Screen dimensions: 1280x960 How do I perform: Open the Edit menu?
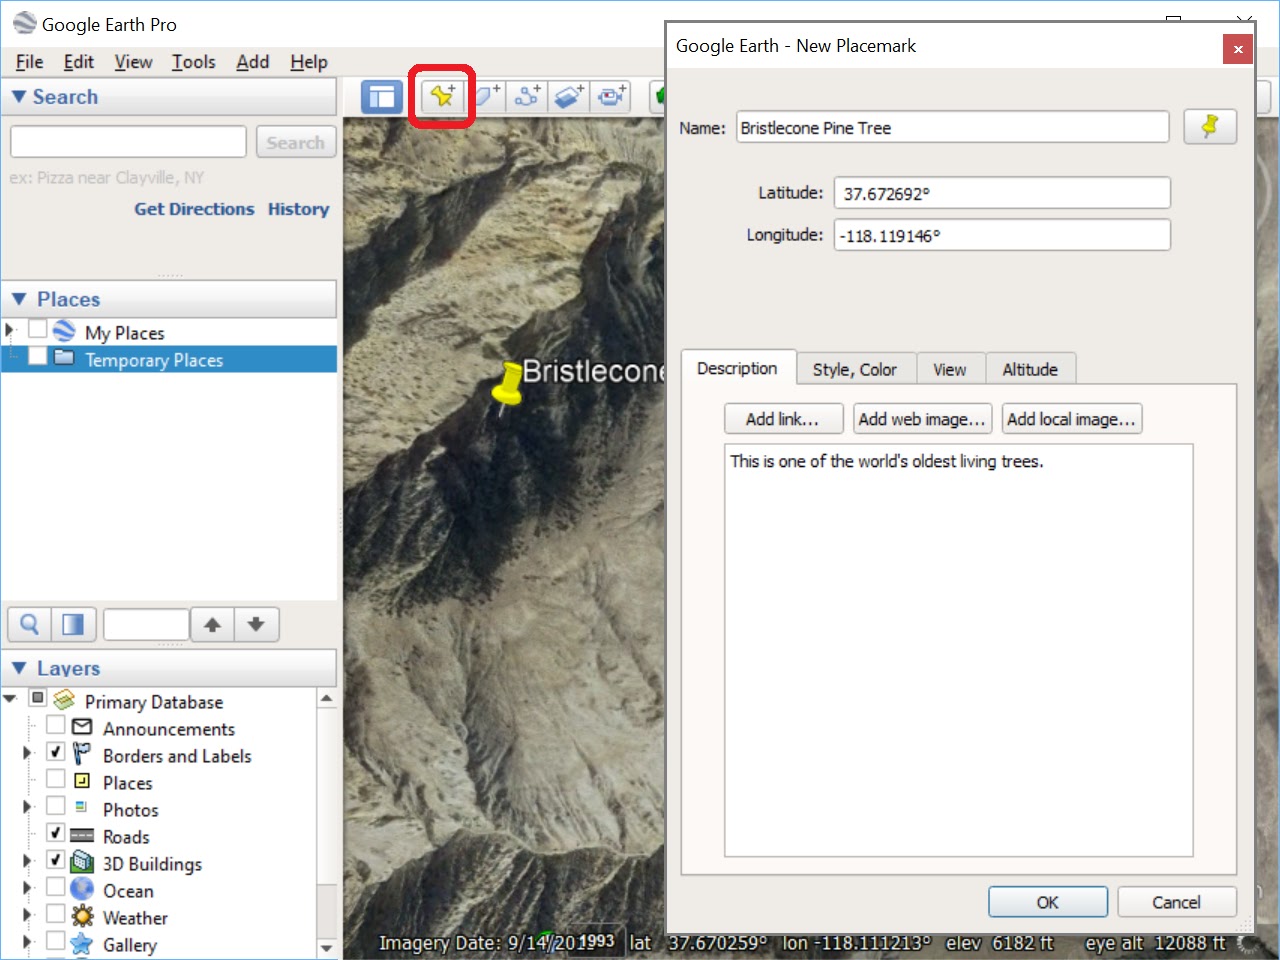(x=78, y=62)
